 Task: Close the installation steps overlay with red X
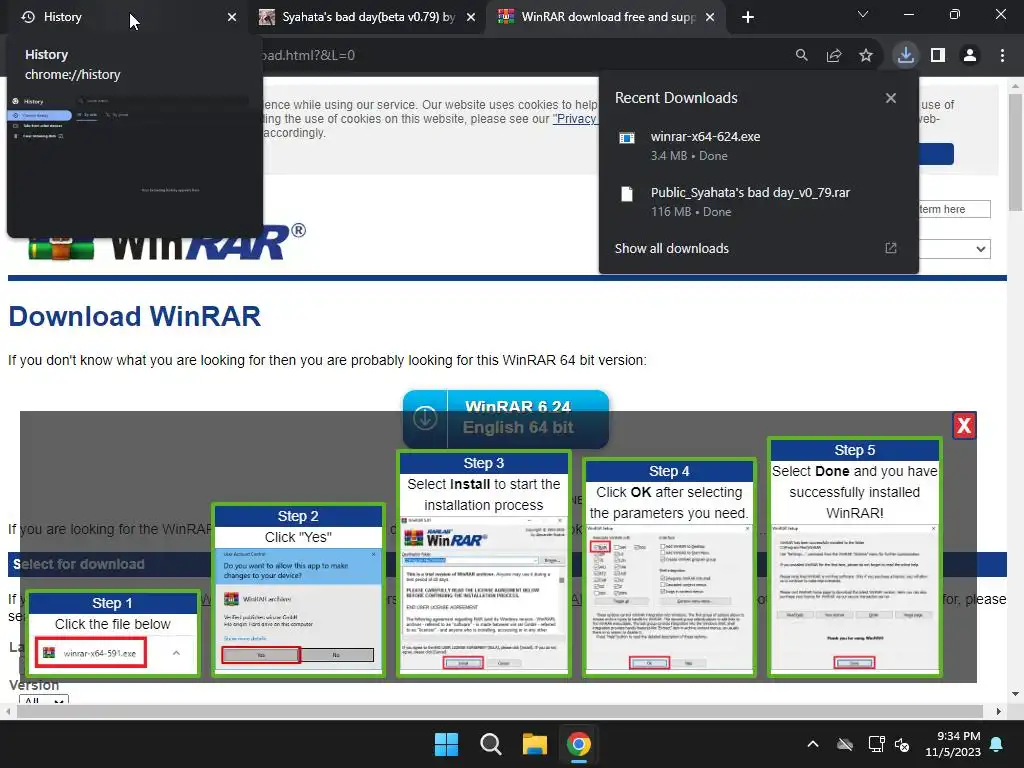pos(964,426)
